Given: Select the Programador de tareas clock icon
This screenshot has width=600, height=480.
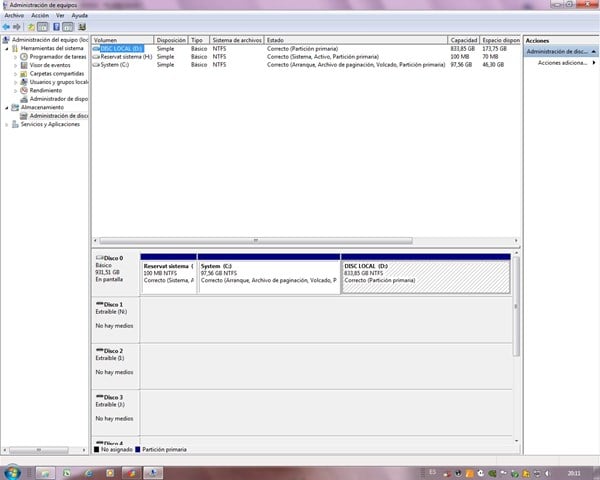Looking at the screenshot, I should click(24, 57).
